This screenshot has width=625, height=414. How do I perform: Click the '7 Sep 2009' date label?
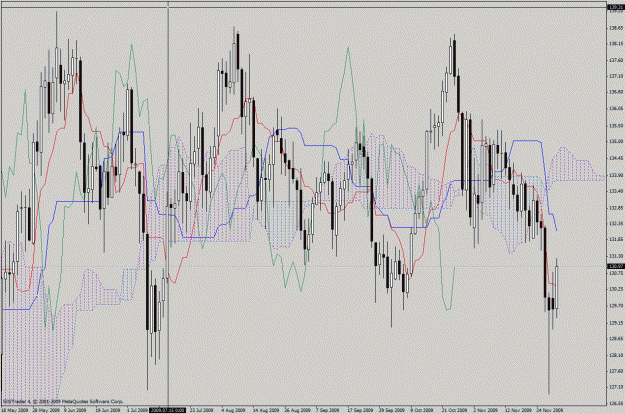point(327,410)
